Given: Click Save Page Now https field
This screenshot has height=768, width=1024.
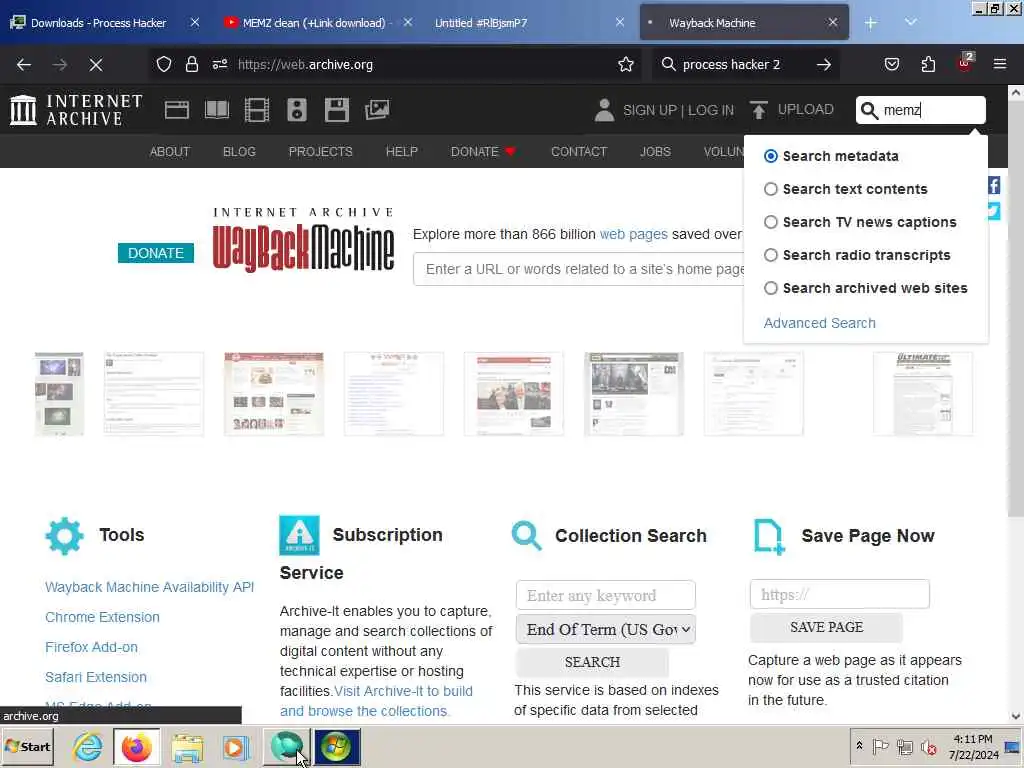Looking at the screenshot, I should [x=840, y=594].
